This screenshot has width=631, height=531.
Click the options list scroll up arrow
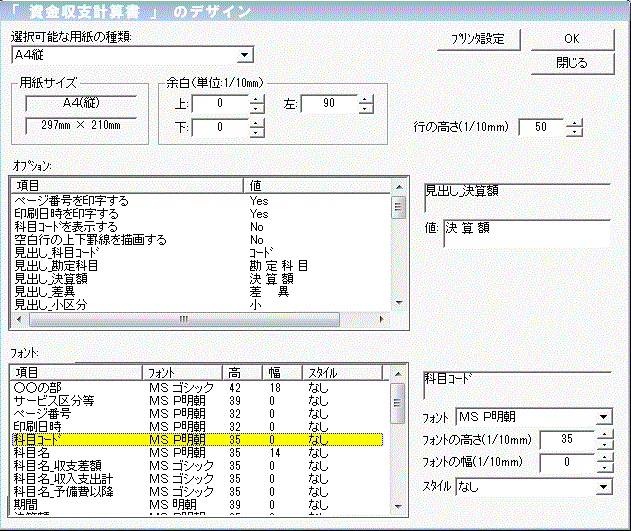pos(398,187)
